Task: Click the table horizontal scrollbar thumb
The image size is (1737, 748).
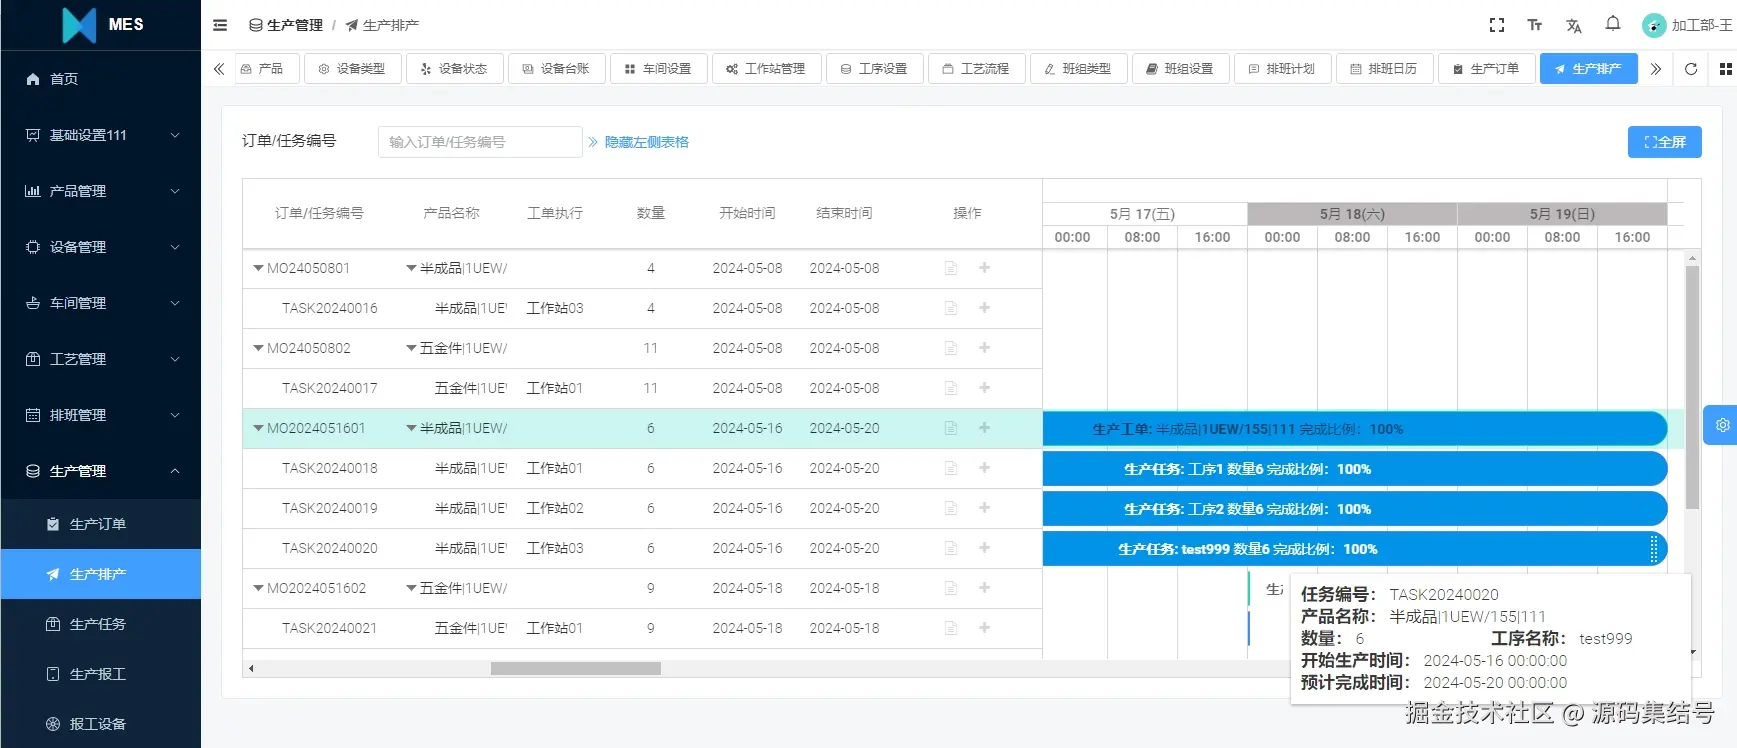Action: click(576, 668)
